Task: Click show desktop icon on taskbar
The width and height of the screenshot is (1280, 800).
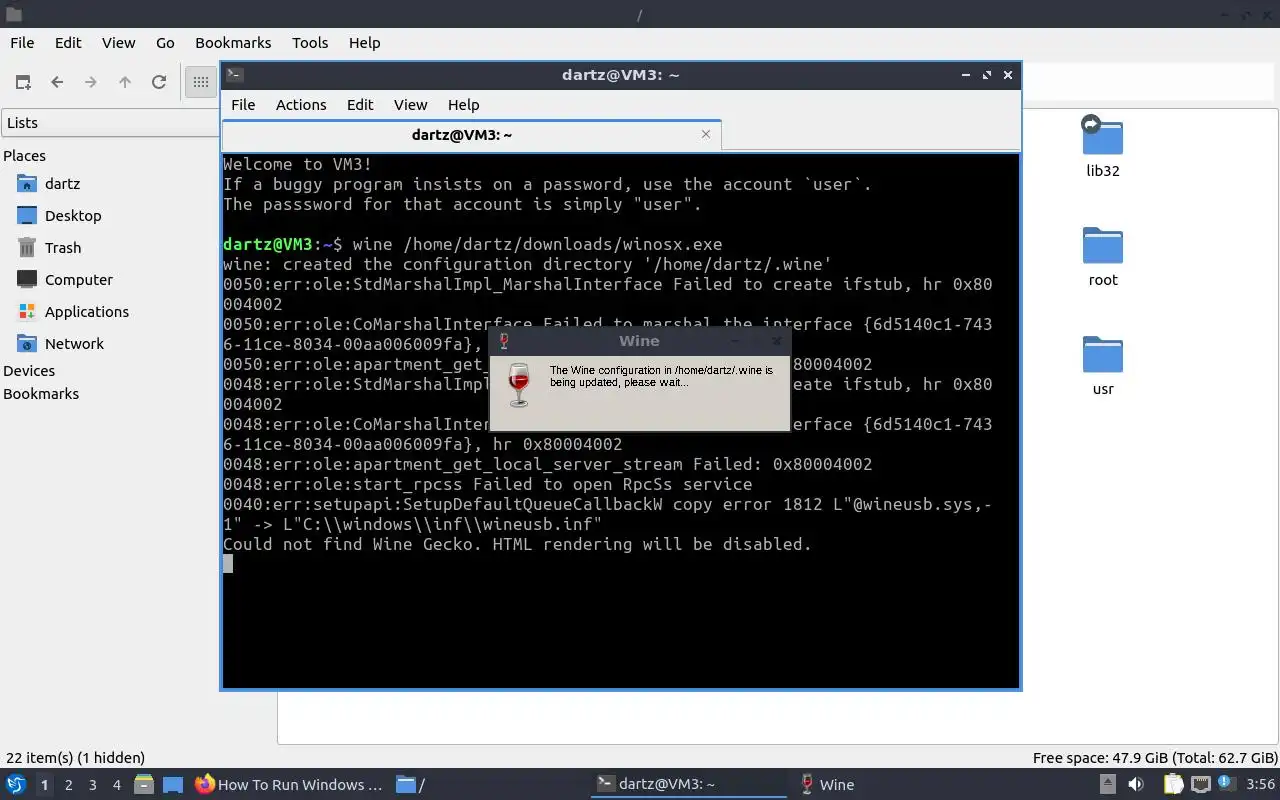Action: (173, 785)
